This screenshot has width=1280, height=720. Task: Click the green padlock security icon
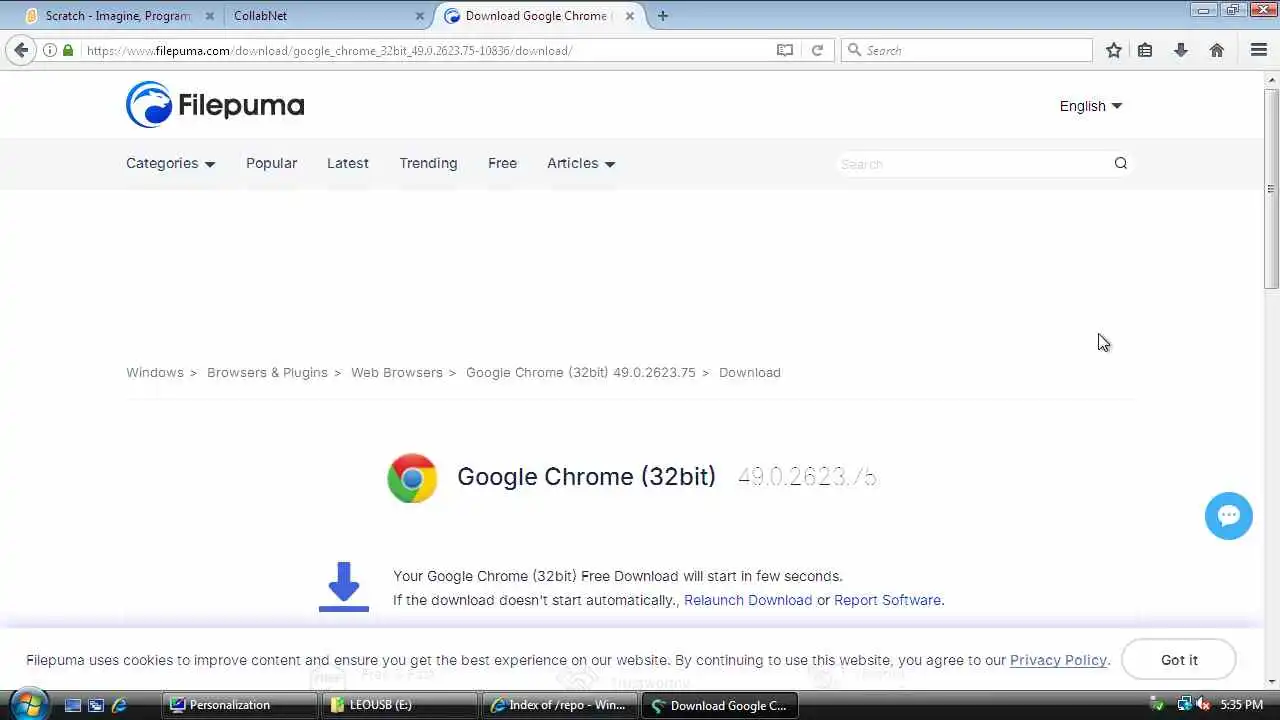(x=68, y=50)
